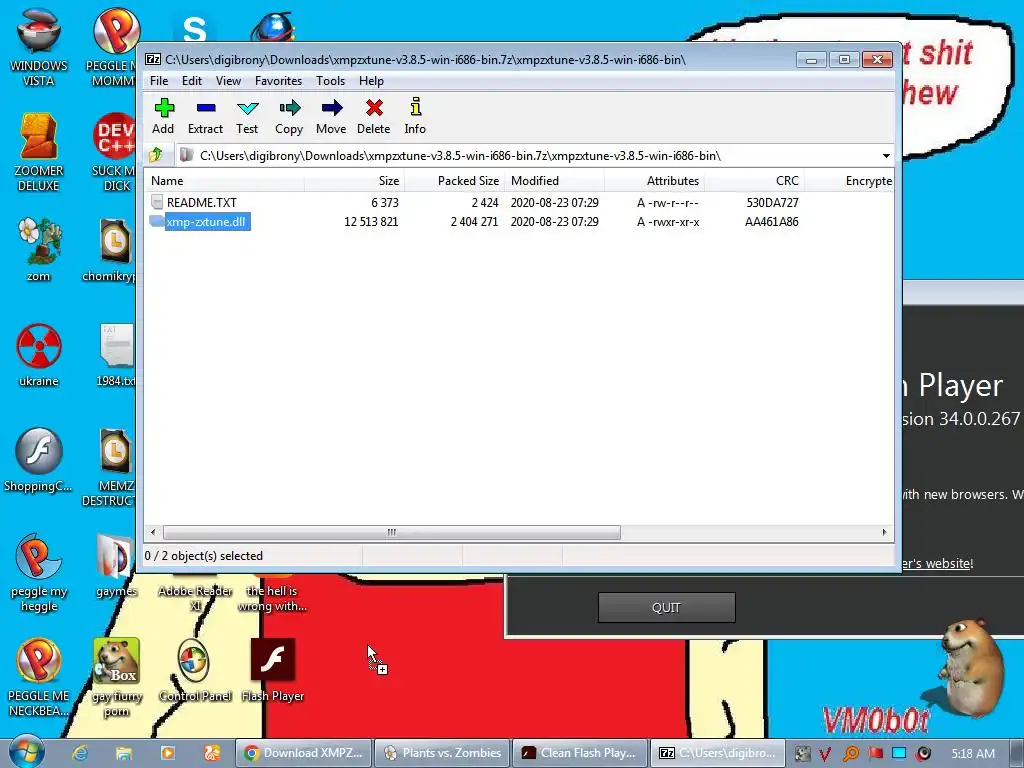Image resolution: width=1024 pixels, height=768 pixels.
Task: Sort by Attributes column header
Action: (x=654, y=181)
